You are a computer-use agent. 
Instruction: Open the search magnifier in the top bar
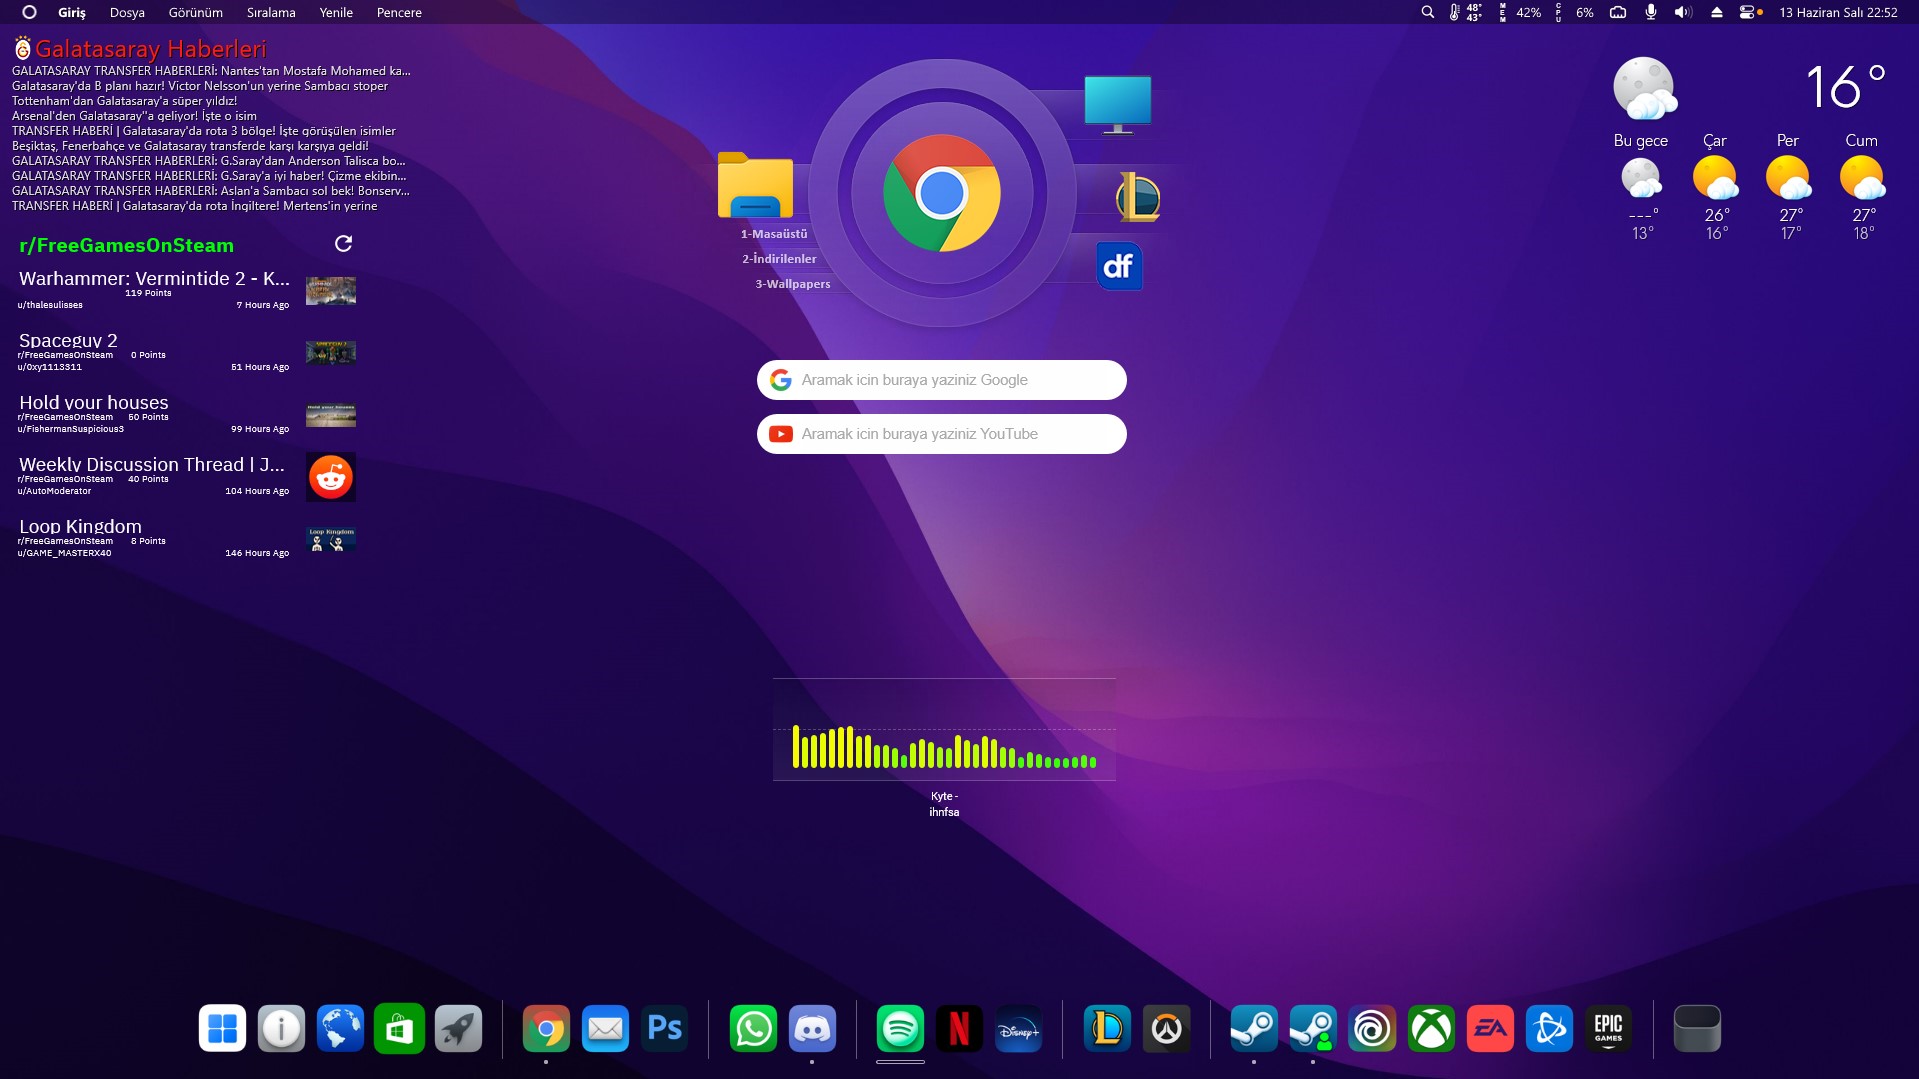click(1427, 12)
